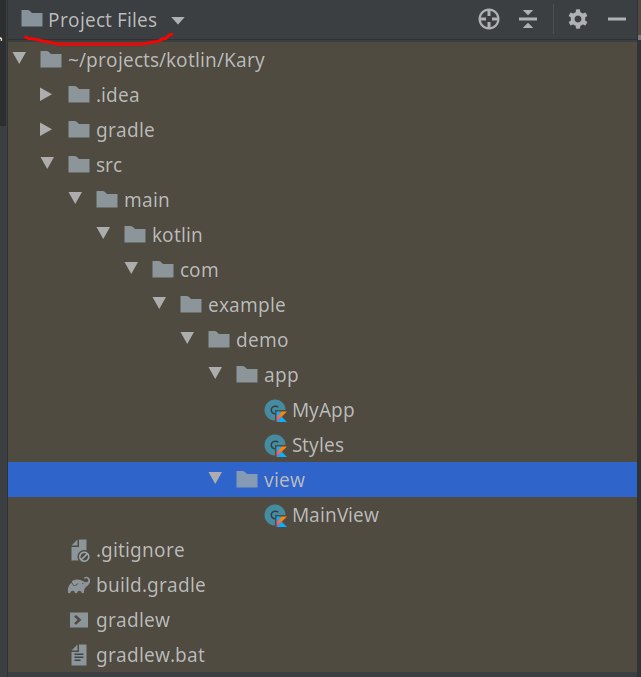Open the Project Files view dropdown
Viewport: 641px width, 677px height.
point(178,20)
